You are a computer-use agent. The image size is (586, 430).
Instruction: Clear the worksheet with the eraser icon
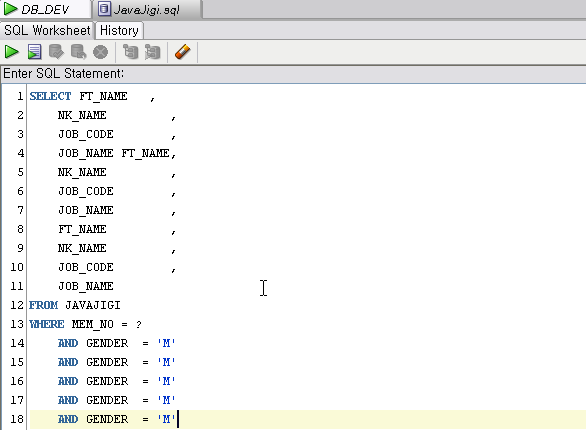pyautogui.click(x=183, y=52)
